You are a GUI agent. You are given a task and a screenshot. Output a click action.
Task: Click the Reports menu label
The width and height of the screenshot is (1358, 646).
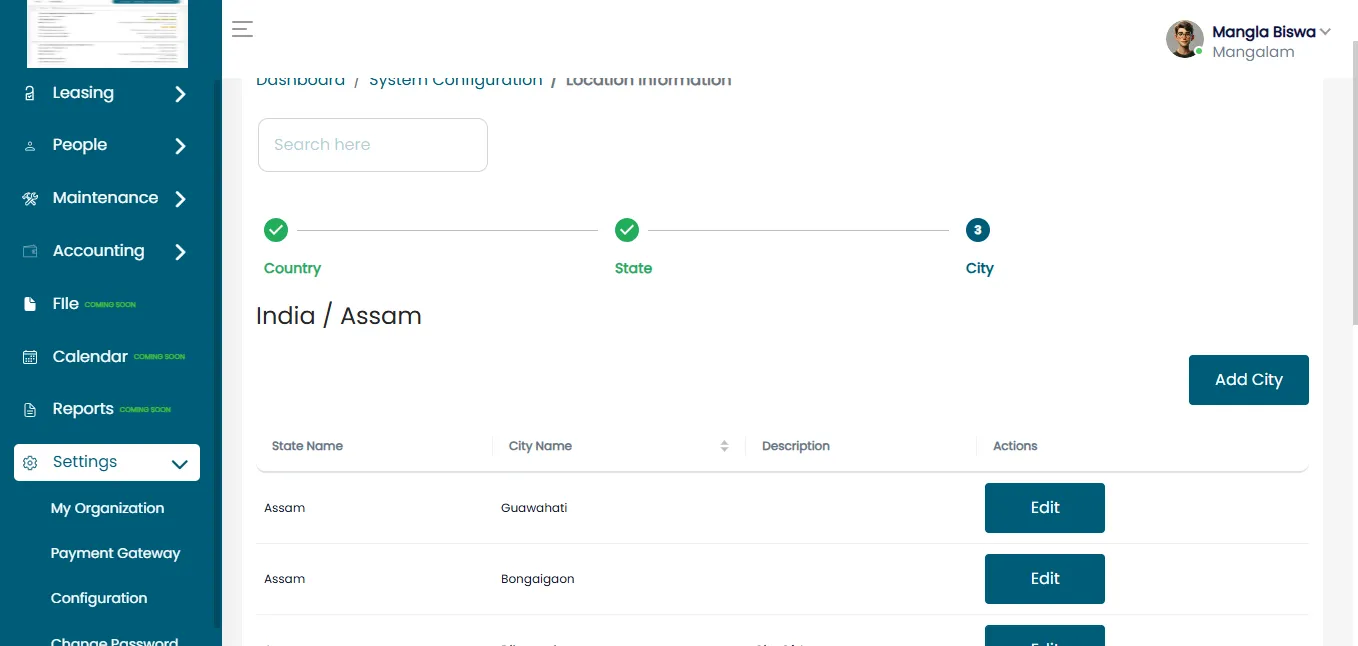83,408
